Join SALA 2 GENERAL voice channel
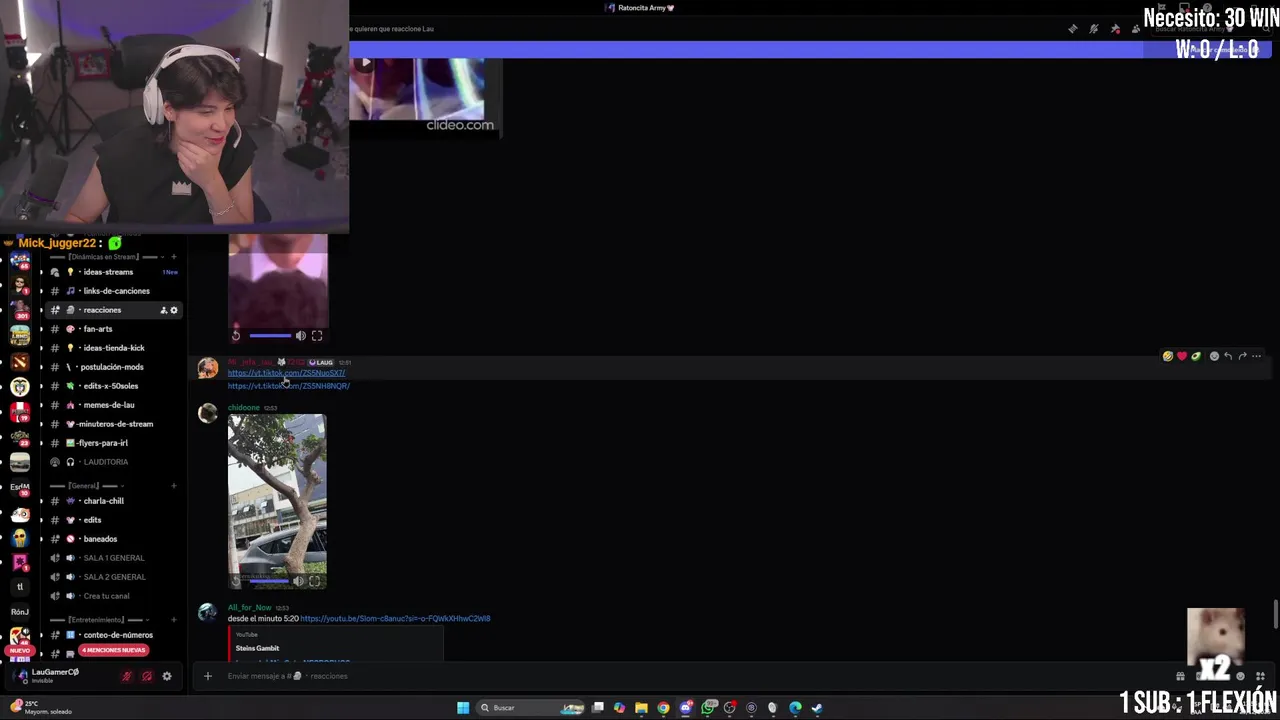This screenshot has height=720, width=1280. coord(114,577)
